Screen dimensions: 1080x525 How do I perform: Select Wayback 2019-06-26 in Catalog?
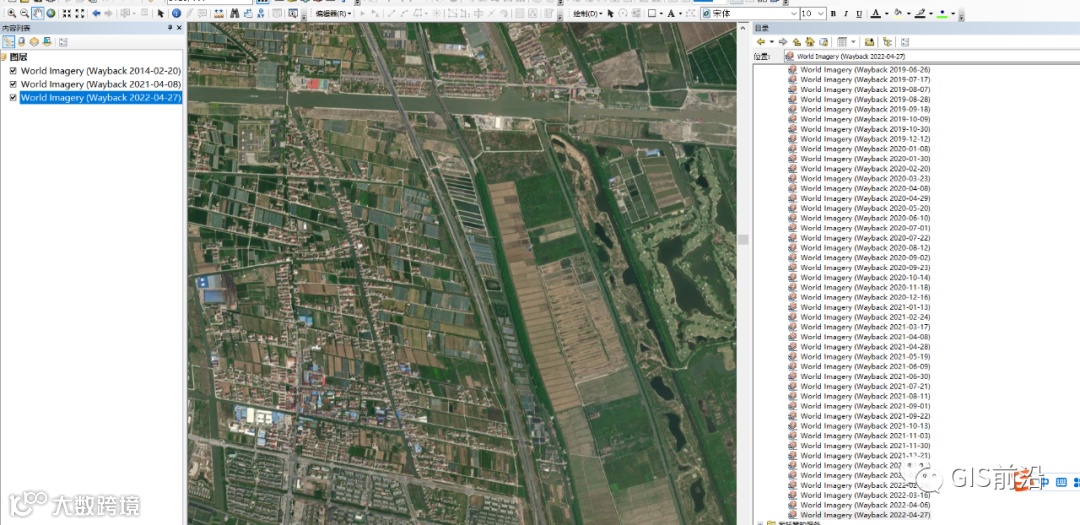865,70
